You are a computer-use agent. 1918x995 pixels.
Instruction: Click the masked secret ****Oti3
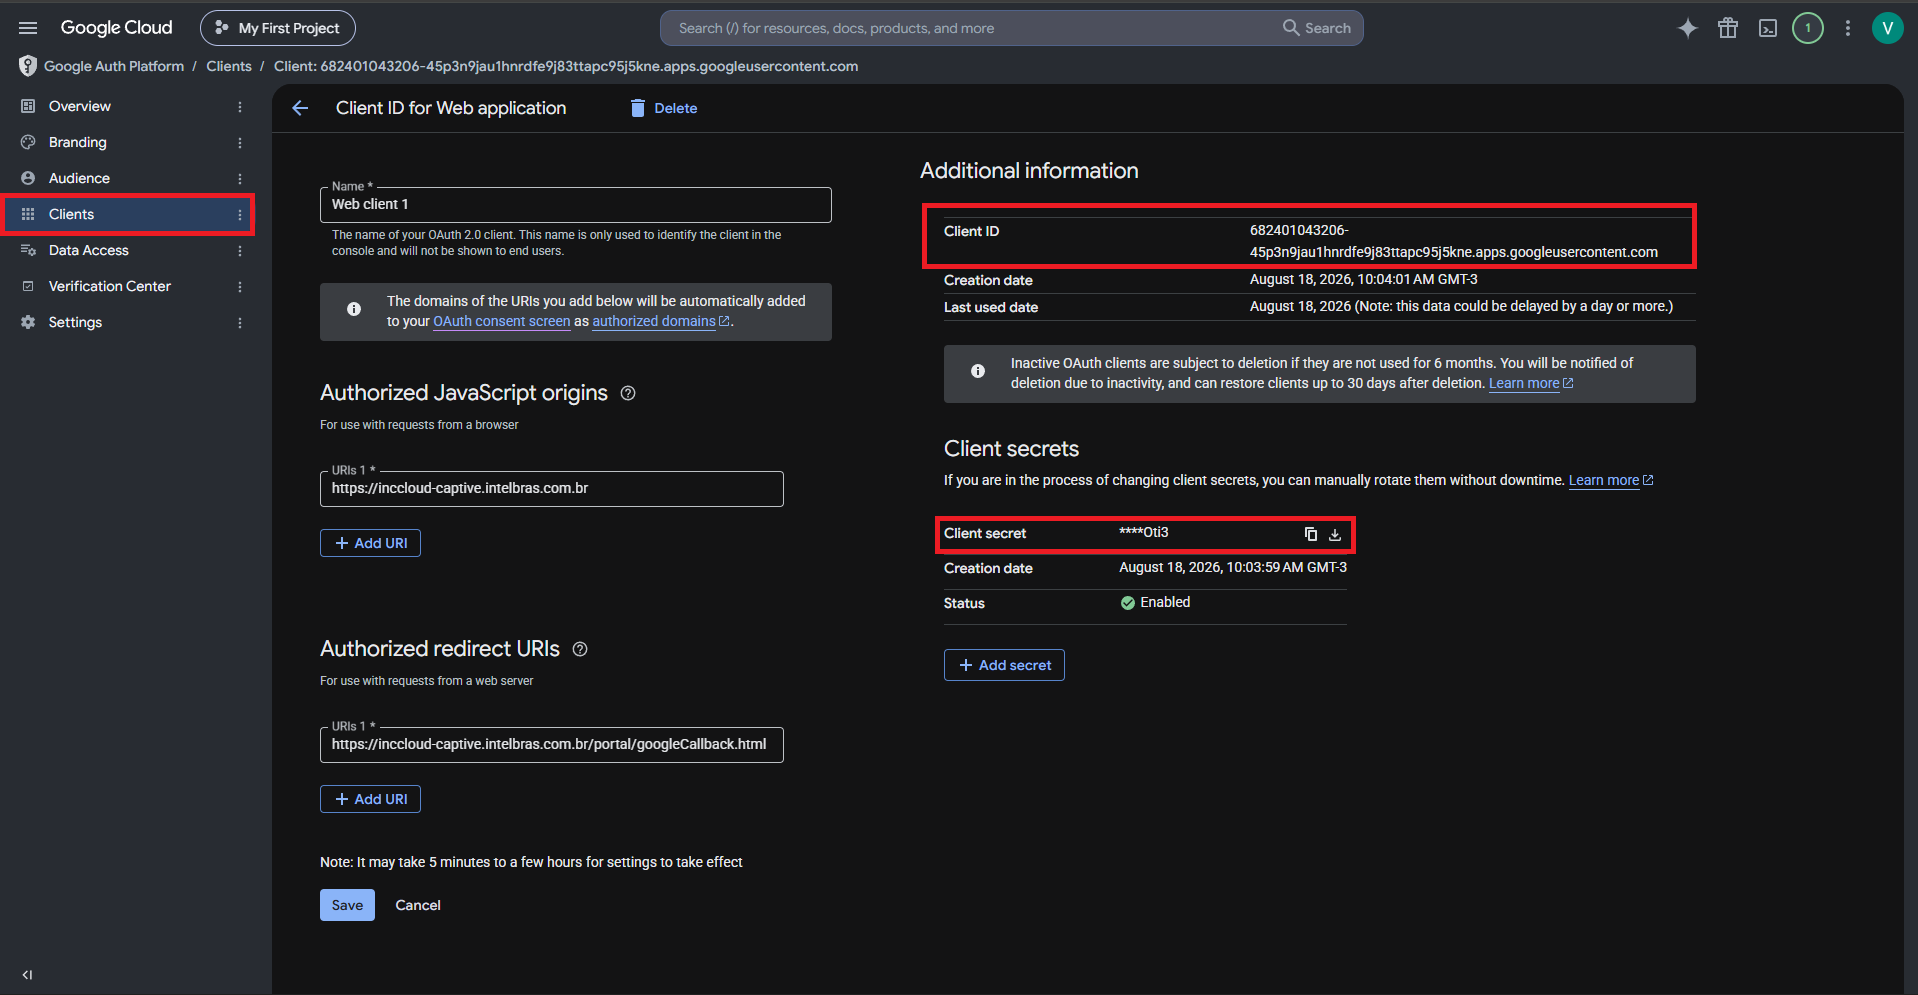[1144, 532]
